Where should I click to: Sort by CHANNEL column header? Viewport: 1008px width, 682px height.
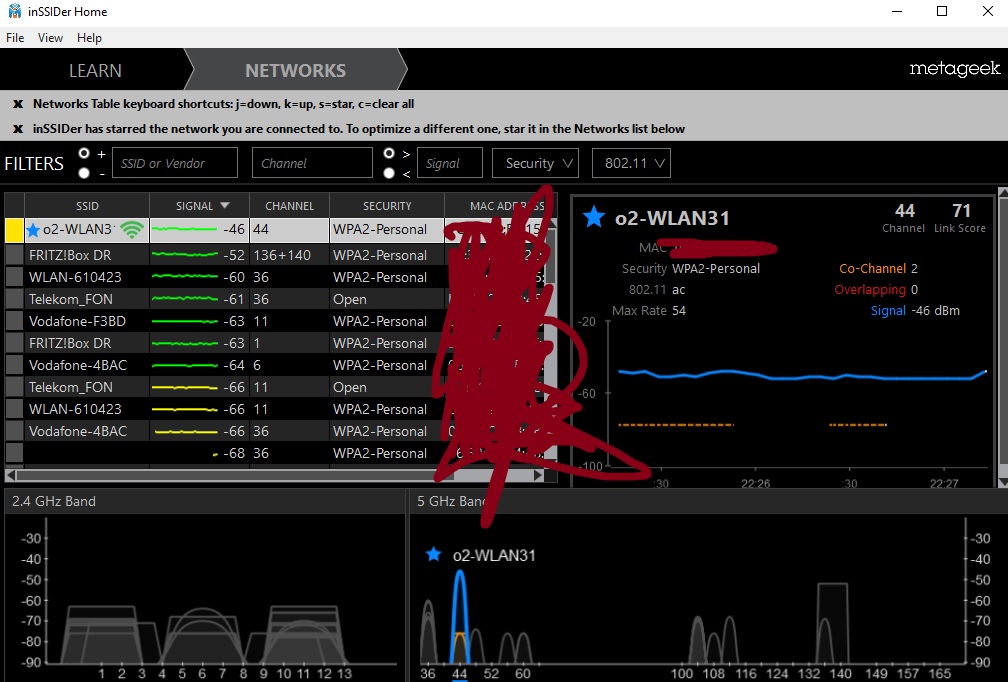pos(289,206)
